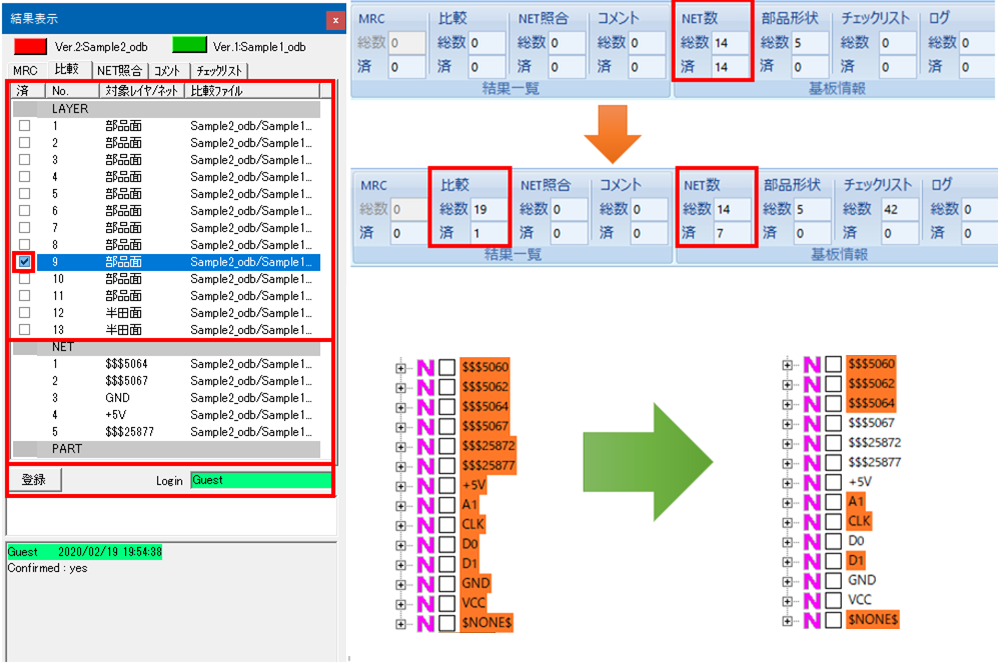Uncheck the checked box on row 9

click(x=25, y=262)
